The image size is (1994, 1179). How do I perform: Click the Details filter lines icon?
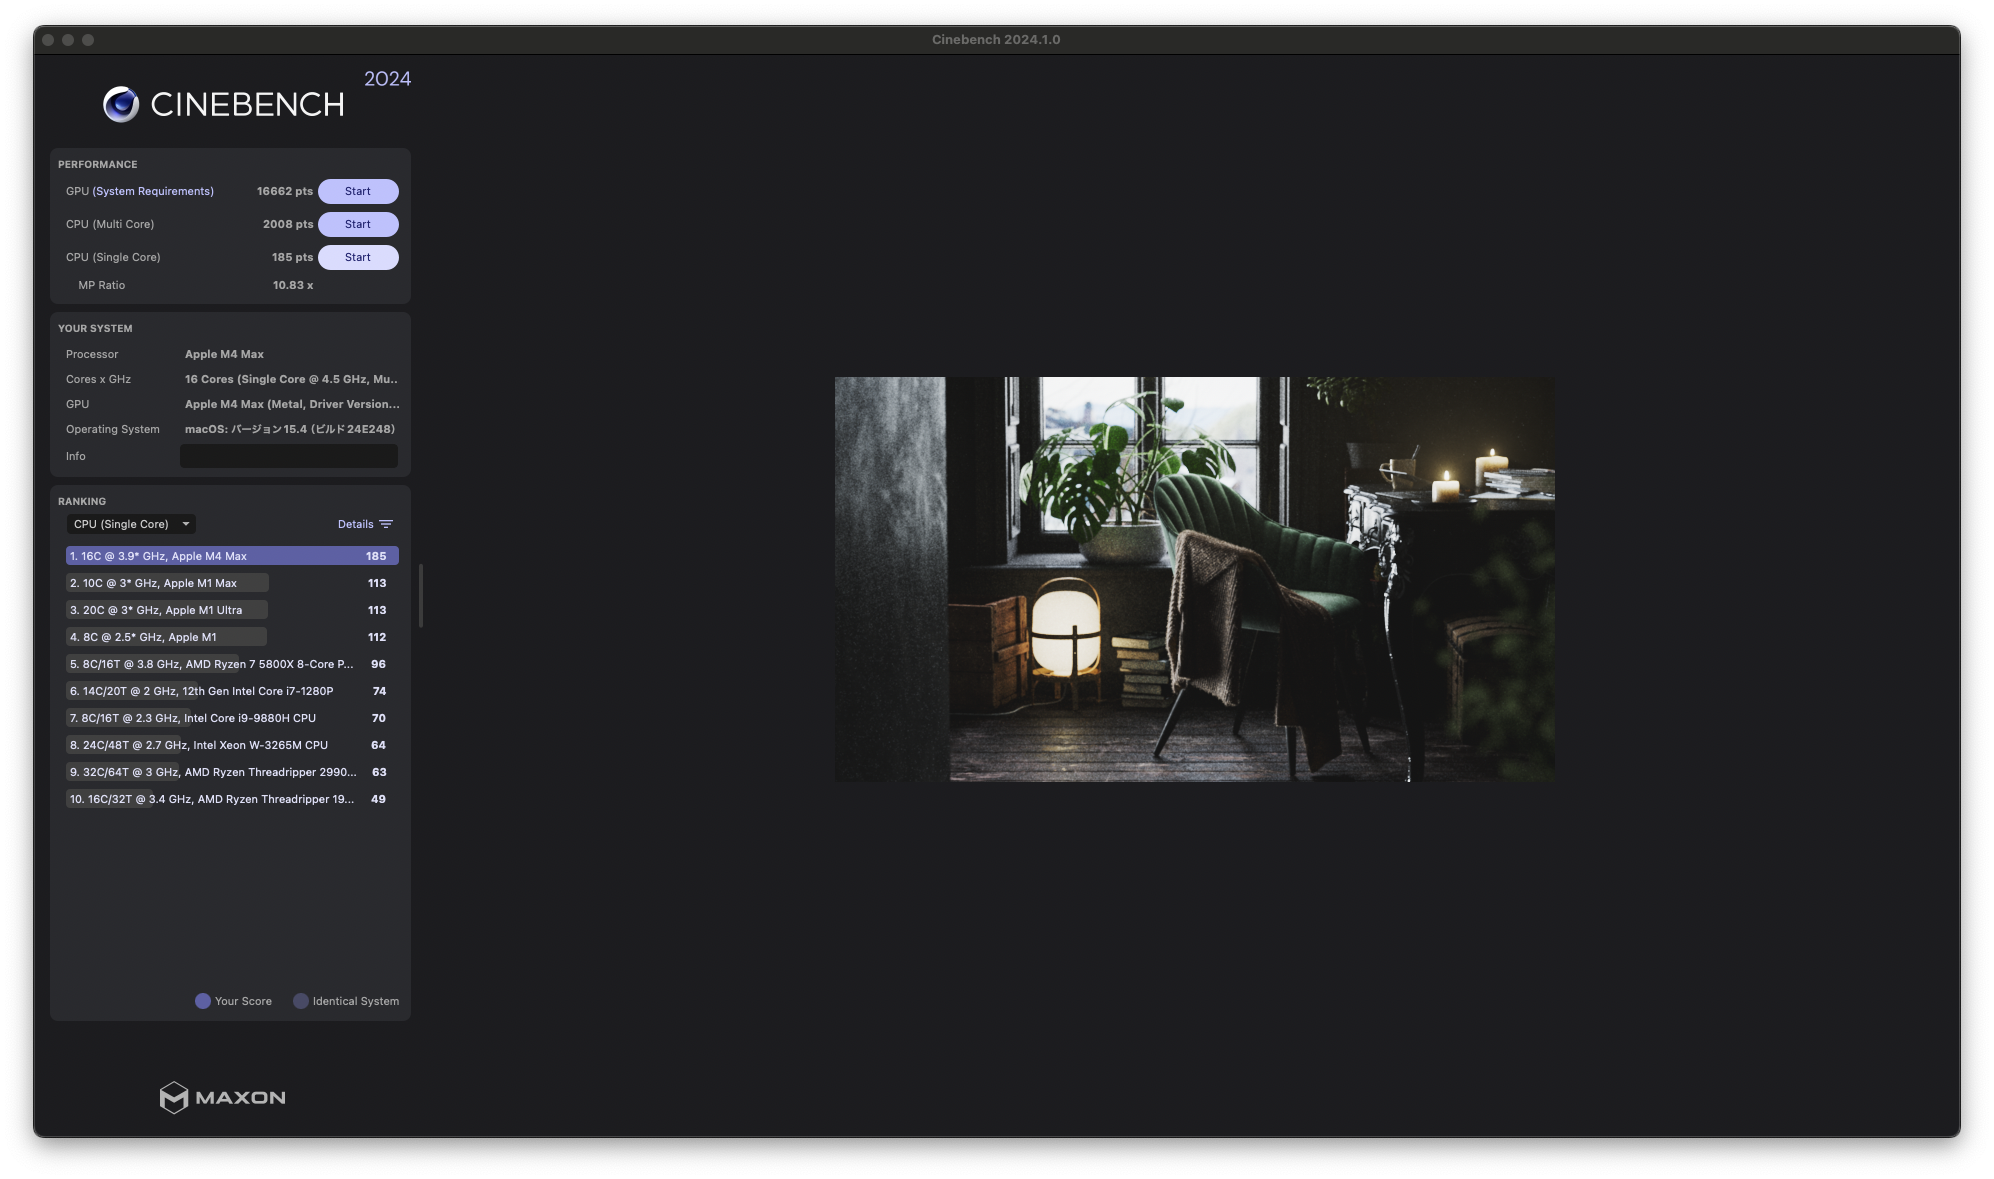[386, 524]
